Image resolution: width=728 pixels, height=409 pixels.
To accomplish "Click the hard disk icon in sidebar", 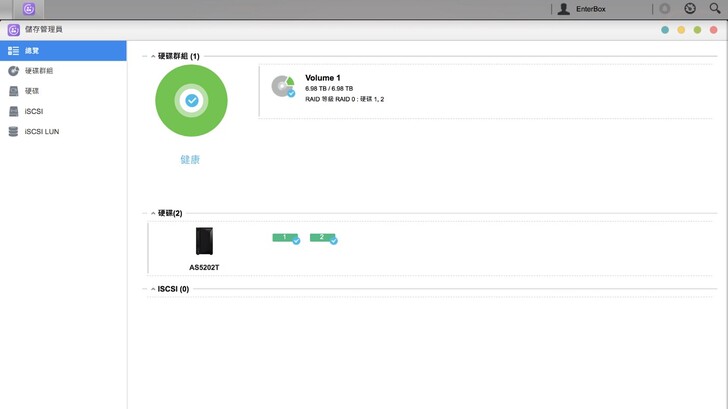I will pos(13,91).
